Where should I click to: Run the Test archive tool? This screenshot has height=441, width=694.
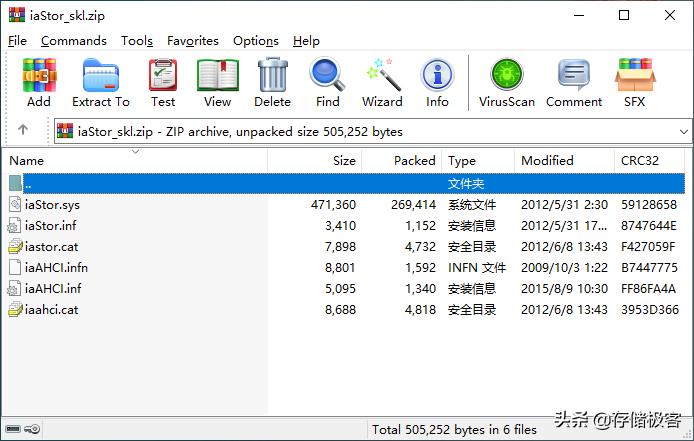163,75
